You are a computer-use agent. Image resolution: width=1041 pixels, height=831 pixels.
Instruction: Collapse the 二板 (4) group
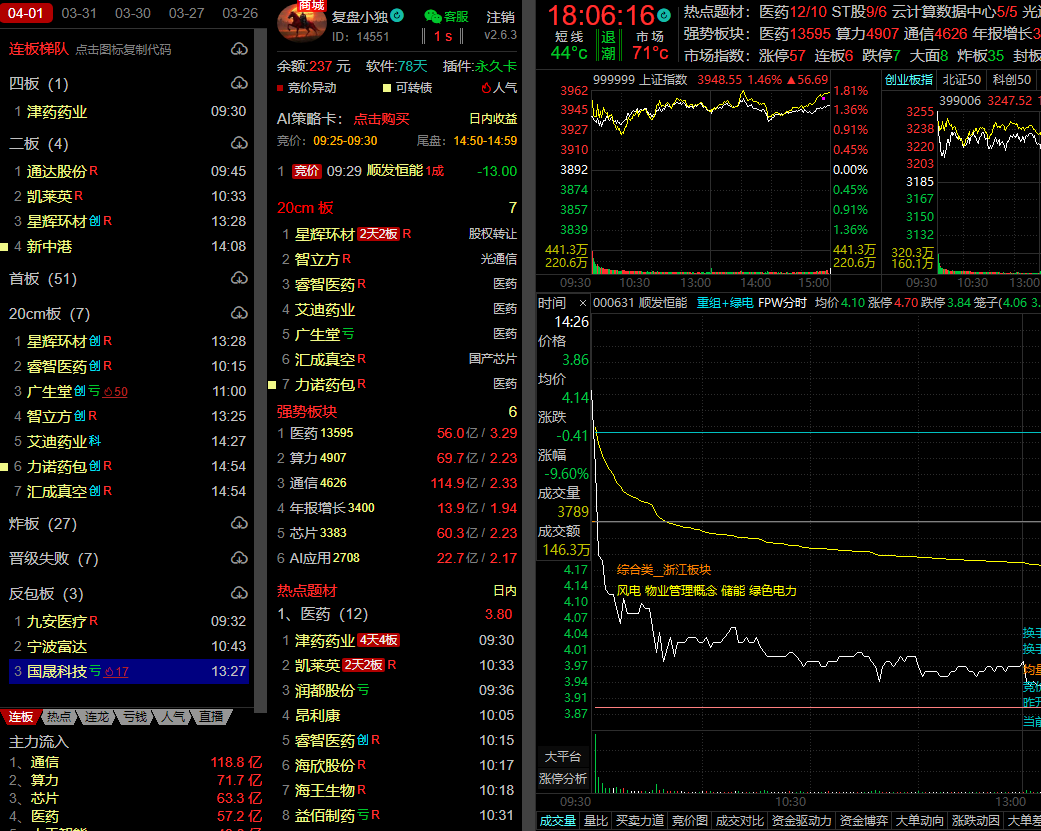tap(38, 143)
